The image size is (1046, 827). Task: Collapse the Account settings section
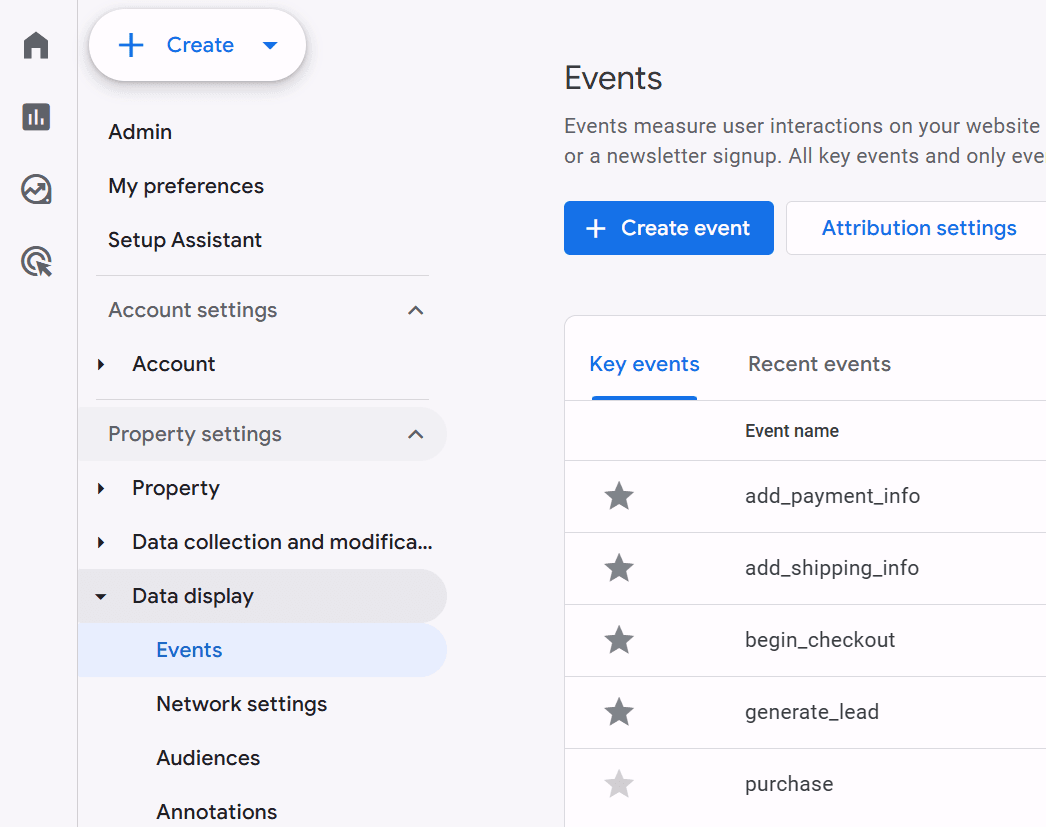tap(415, 310)
